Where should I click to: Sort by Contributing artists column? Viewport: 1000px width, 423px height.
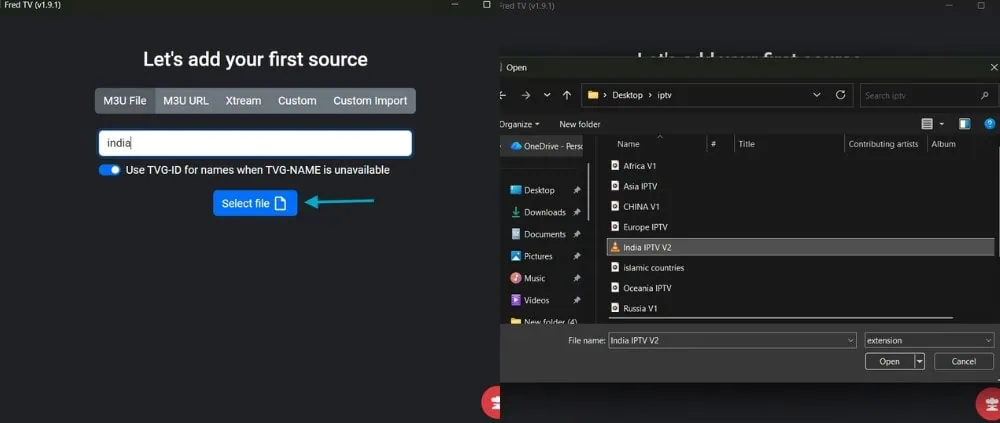885,144
